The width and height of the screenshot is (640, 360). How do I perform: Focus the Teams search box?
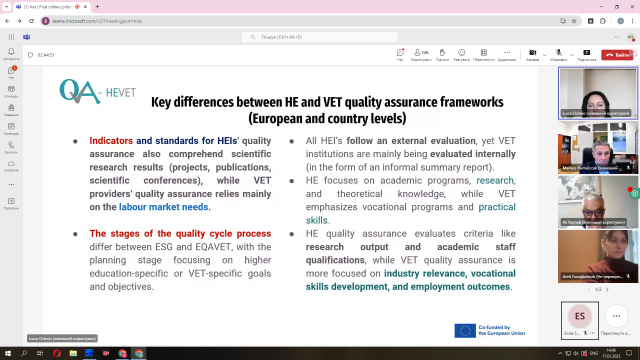coord(319,37)
